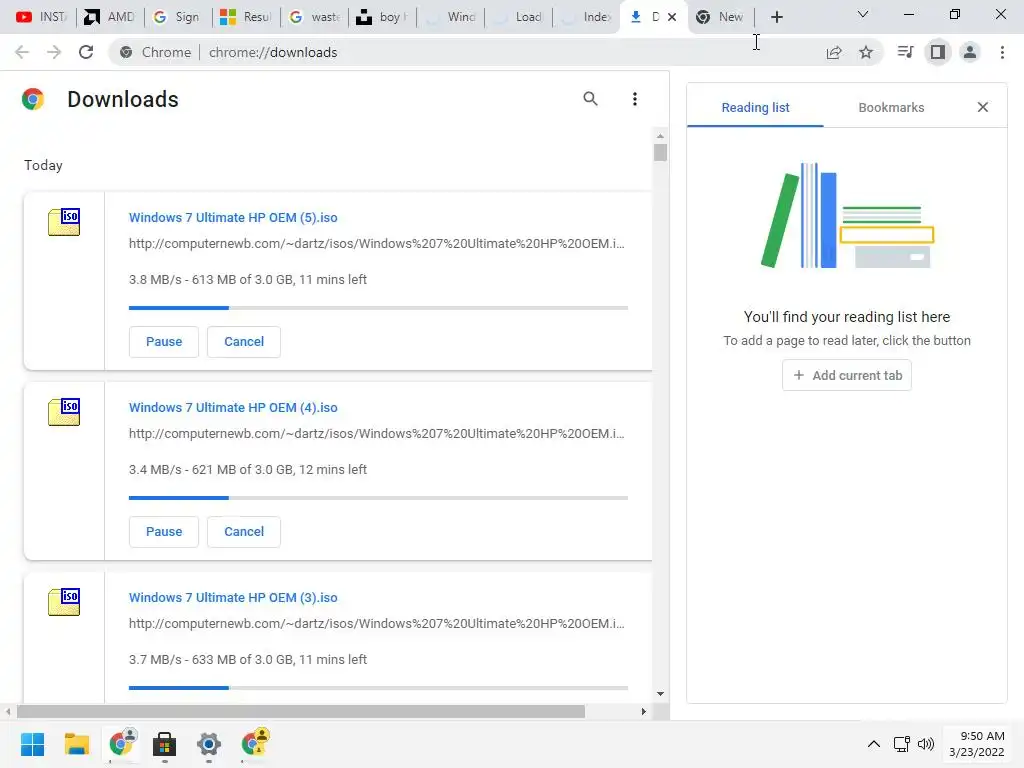This screenshot has width=1024, height=768.
Task: Switch to the Index tab
Action: pos(586,17)
